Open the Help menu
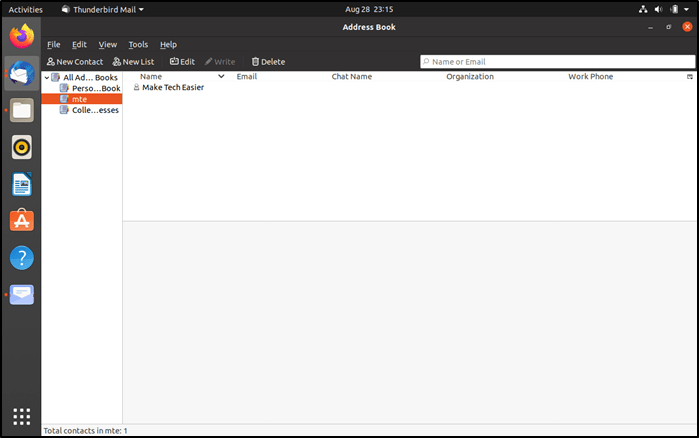Viewport: 699px width, 438px height. [169, 45]
